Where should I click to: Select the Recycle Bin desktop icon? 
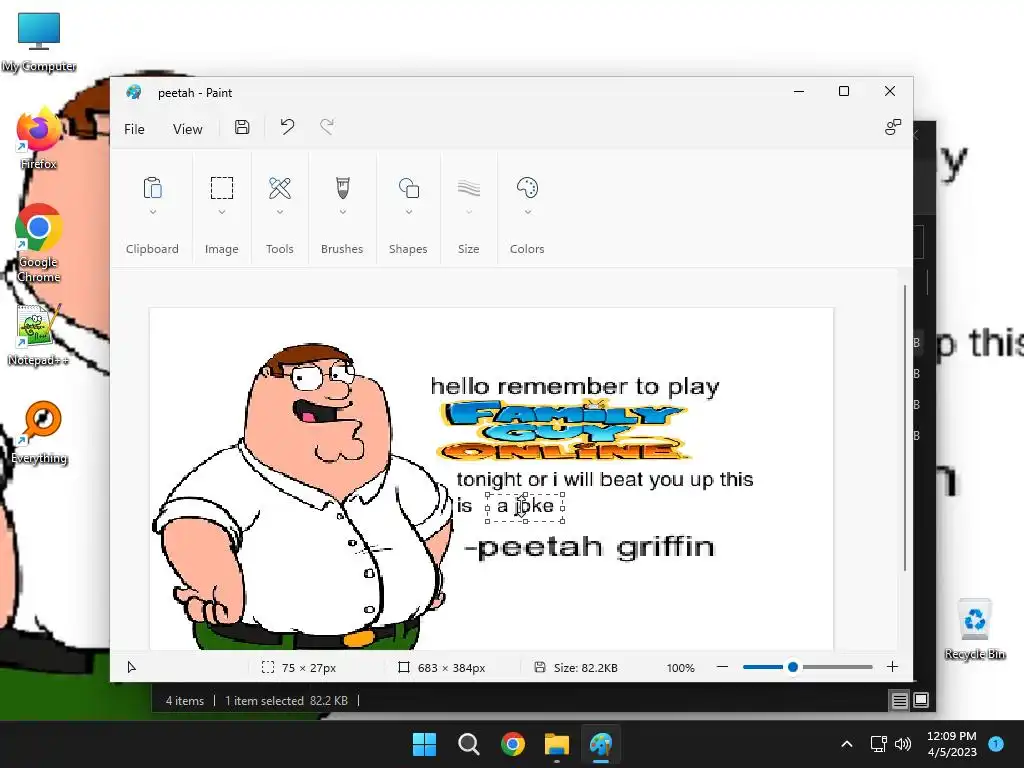coord(975,630)
